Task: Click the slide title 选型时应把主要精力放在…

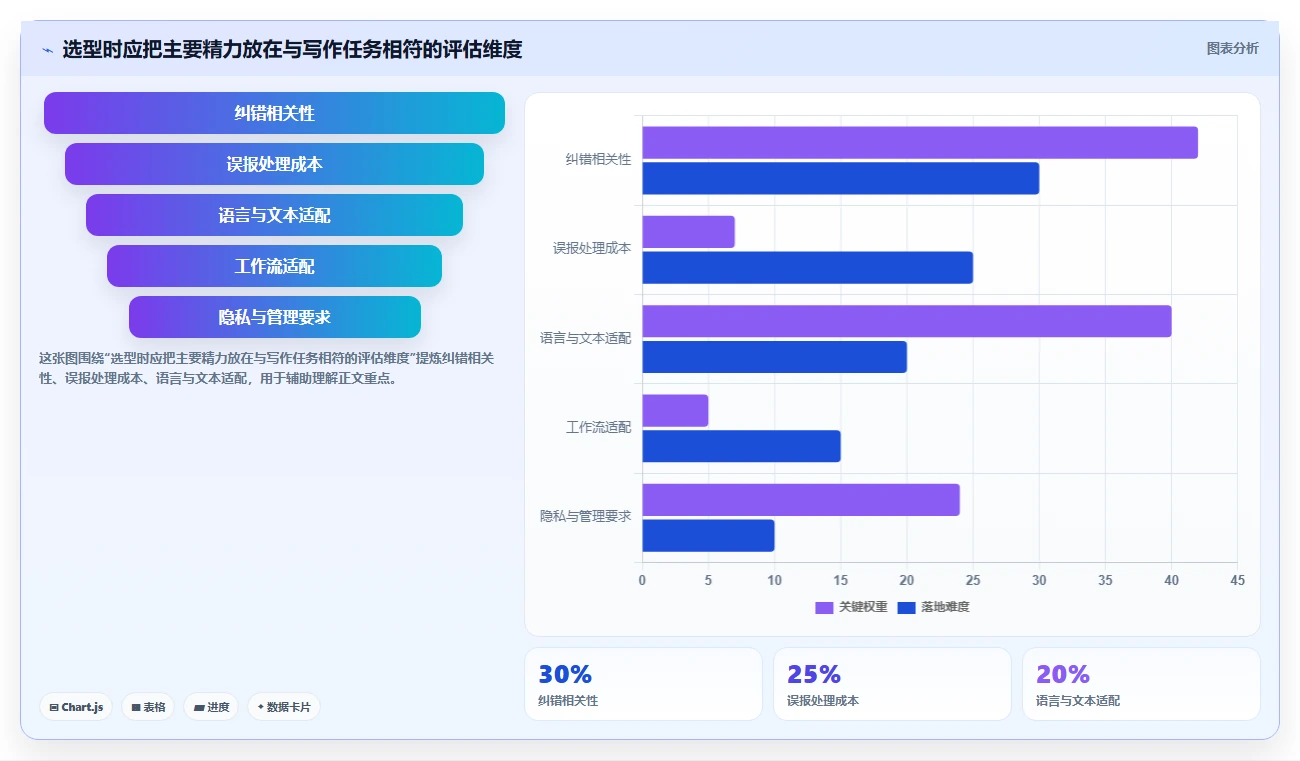Action: [292, 49]
